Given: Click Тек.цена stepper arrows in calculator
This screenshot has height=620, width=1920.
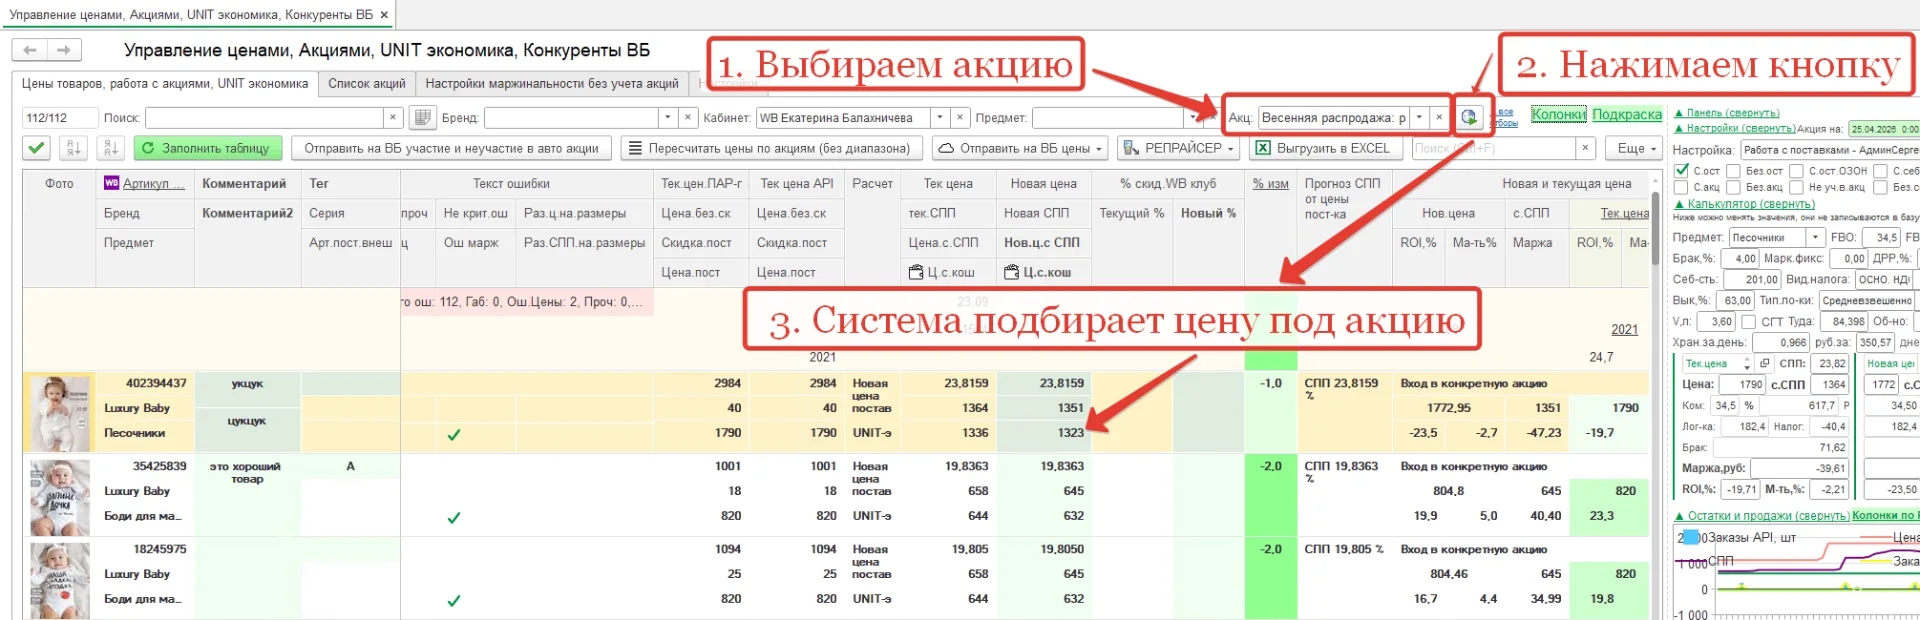Looking at the screenshot, I should [1747, 363].
